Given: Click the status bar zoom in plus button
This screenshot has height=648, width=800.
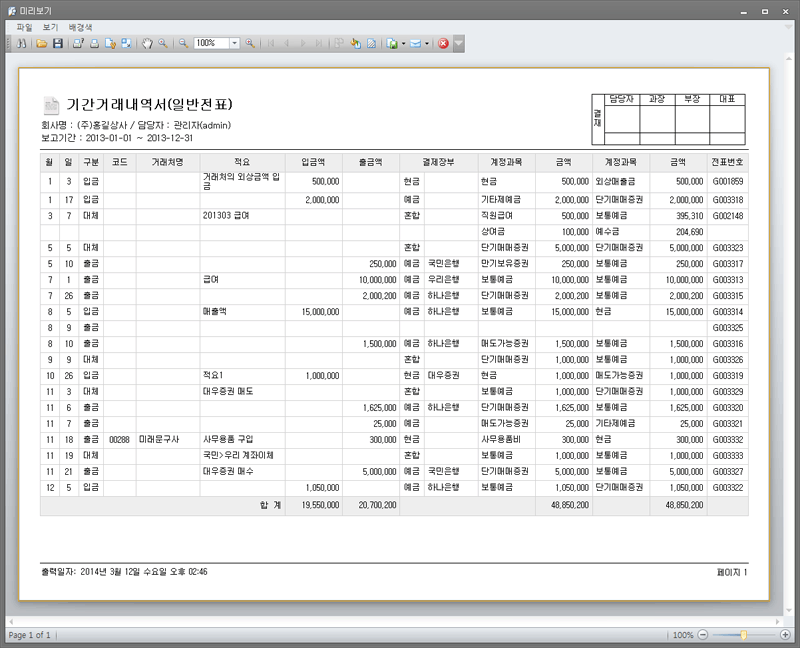Looking at the screenshot, I should tap(785, 635).
